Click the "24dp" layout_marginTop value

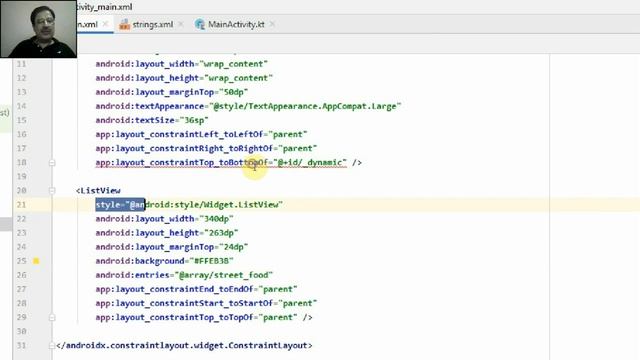tap(233, 247)
